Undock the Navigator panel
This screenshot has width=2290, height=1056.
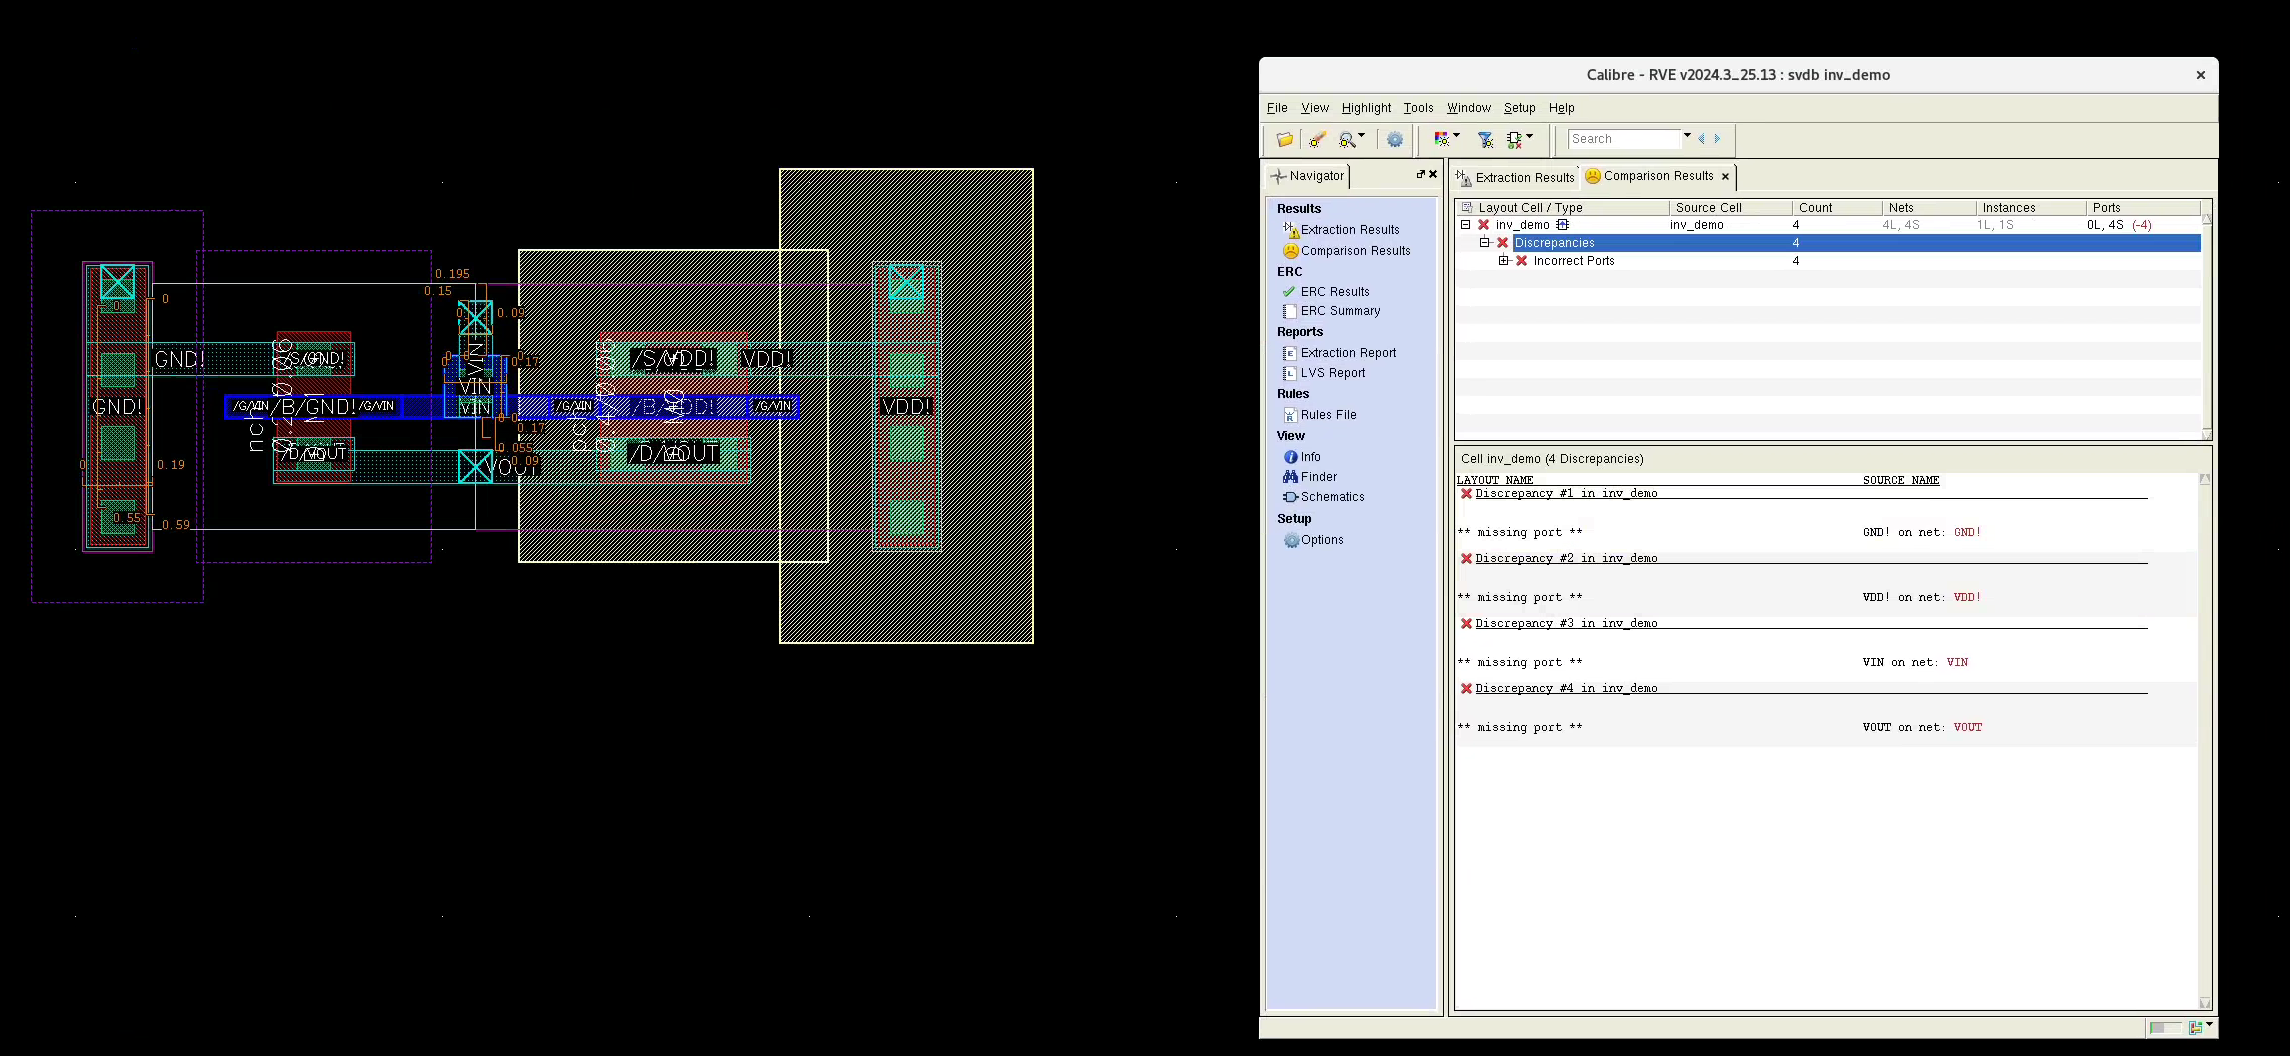point(1420,174)
